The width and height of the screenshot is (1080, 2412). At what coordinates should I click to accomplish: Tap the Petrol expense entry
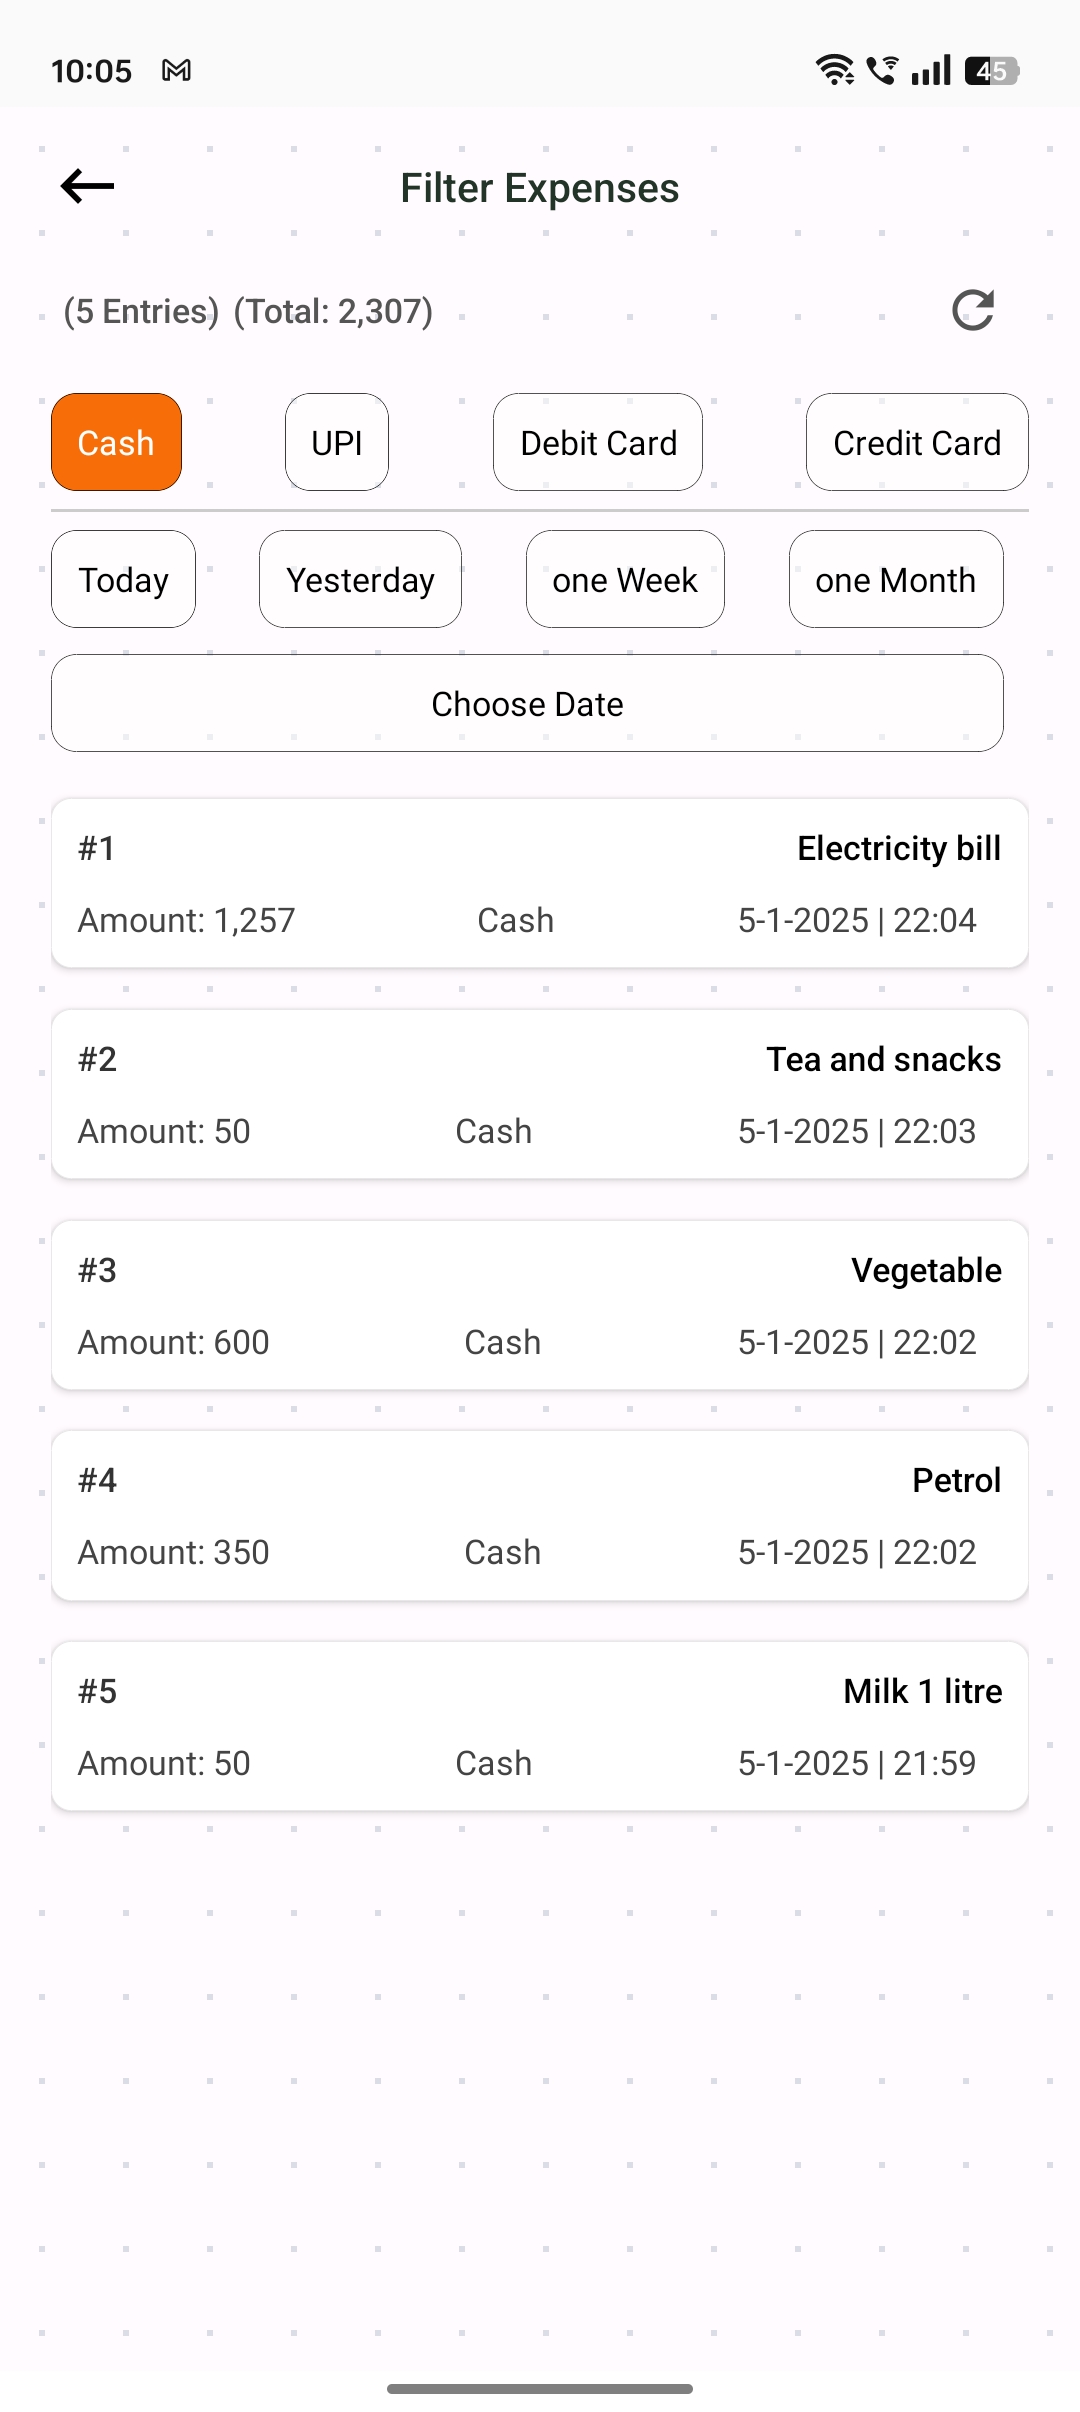[540, 1516]
